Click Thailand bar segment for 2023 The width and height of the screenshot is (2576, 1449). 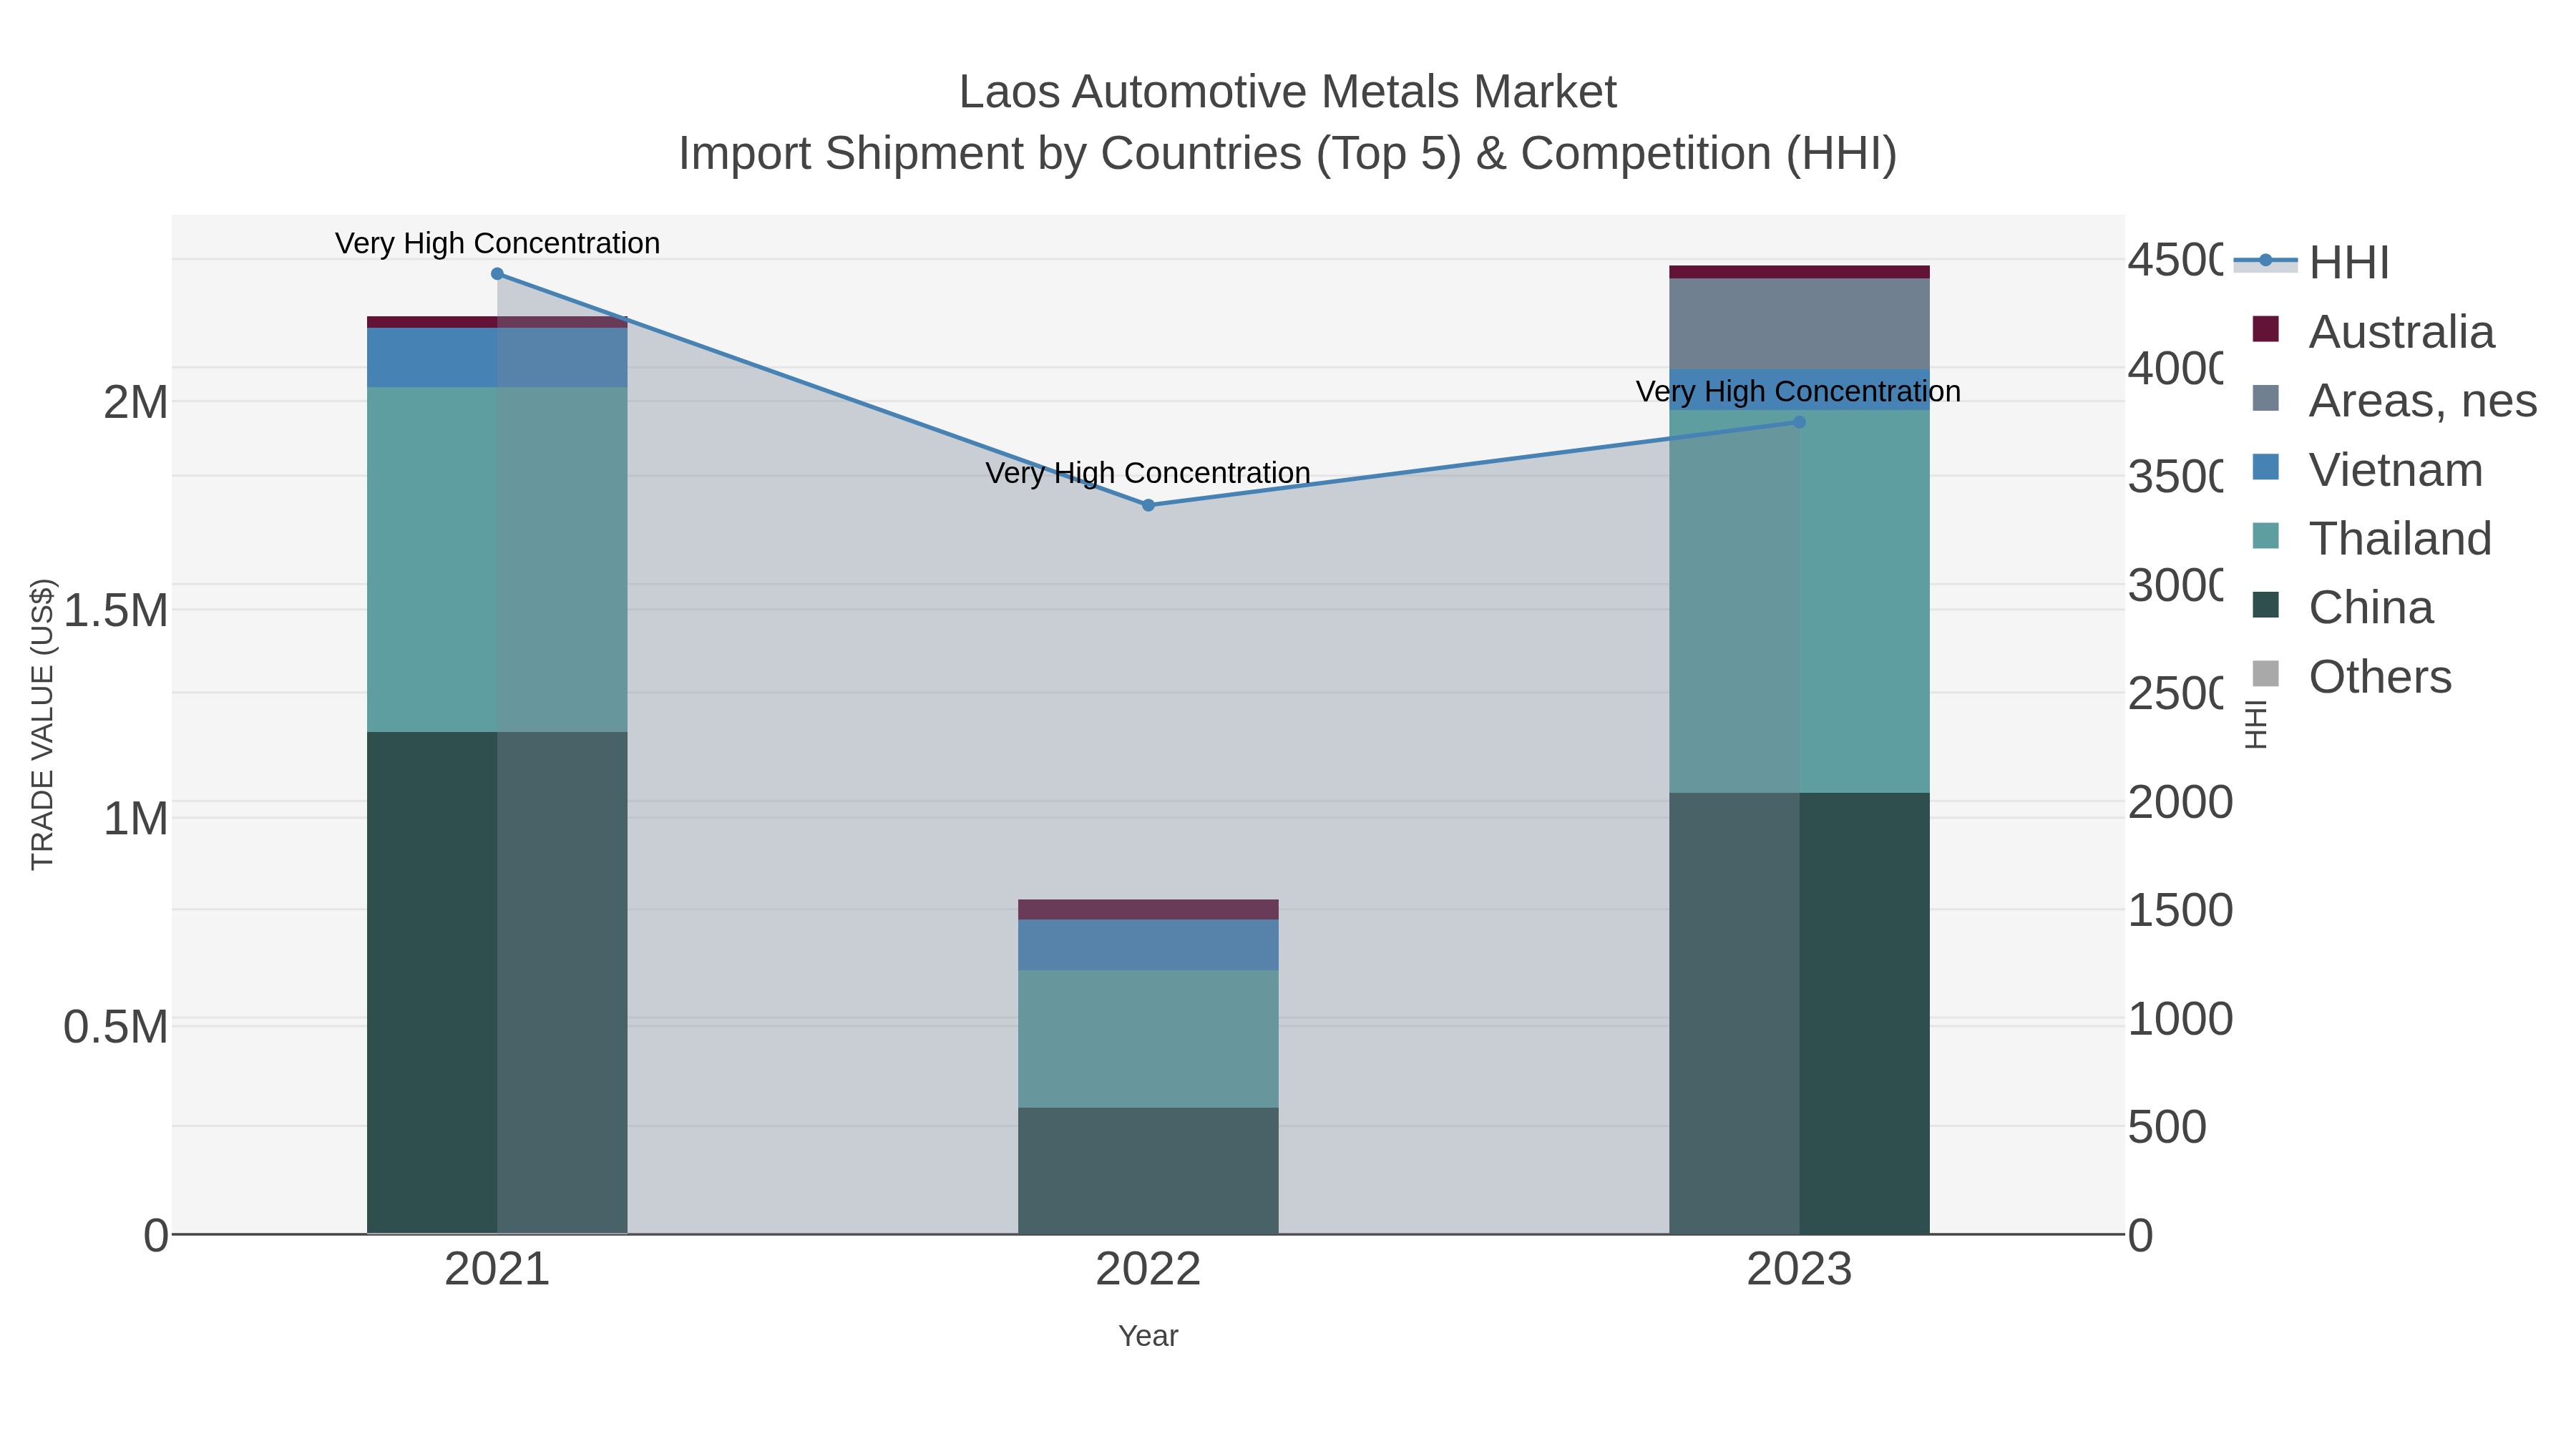pyautogui.click(x=1799, y=601)
